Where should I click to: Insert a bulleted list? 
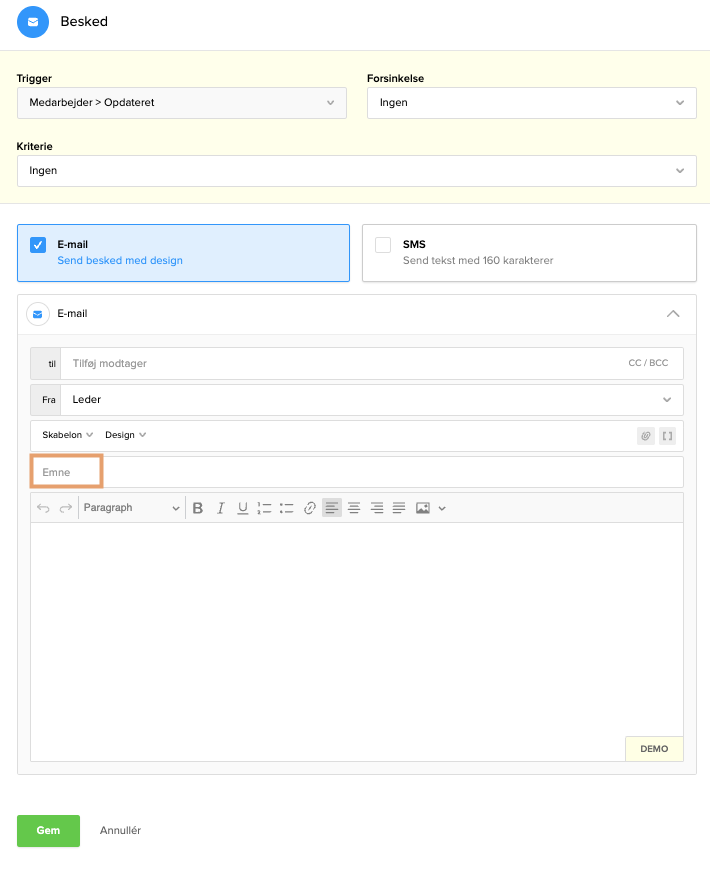coord(287,508)
